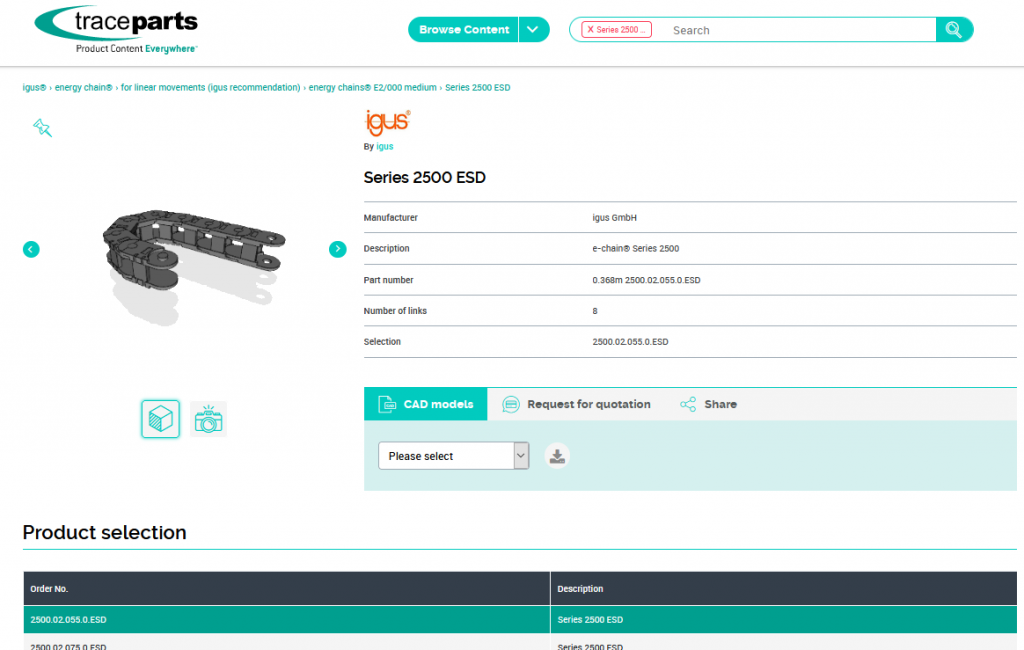Go to energy chains E2/000 medium breadcrumb
Viewport: 1024px width, 650px height.
coord(372,88)
